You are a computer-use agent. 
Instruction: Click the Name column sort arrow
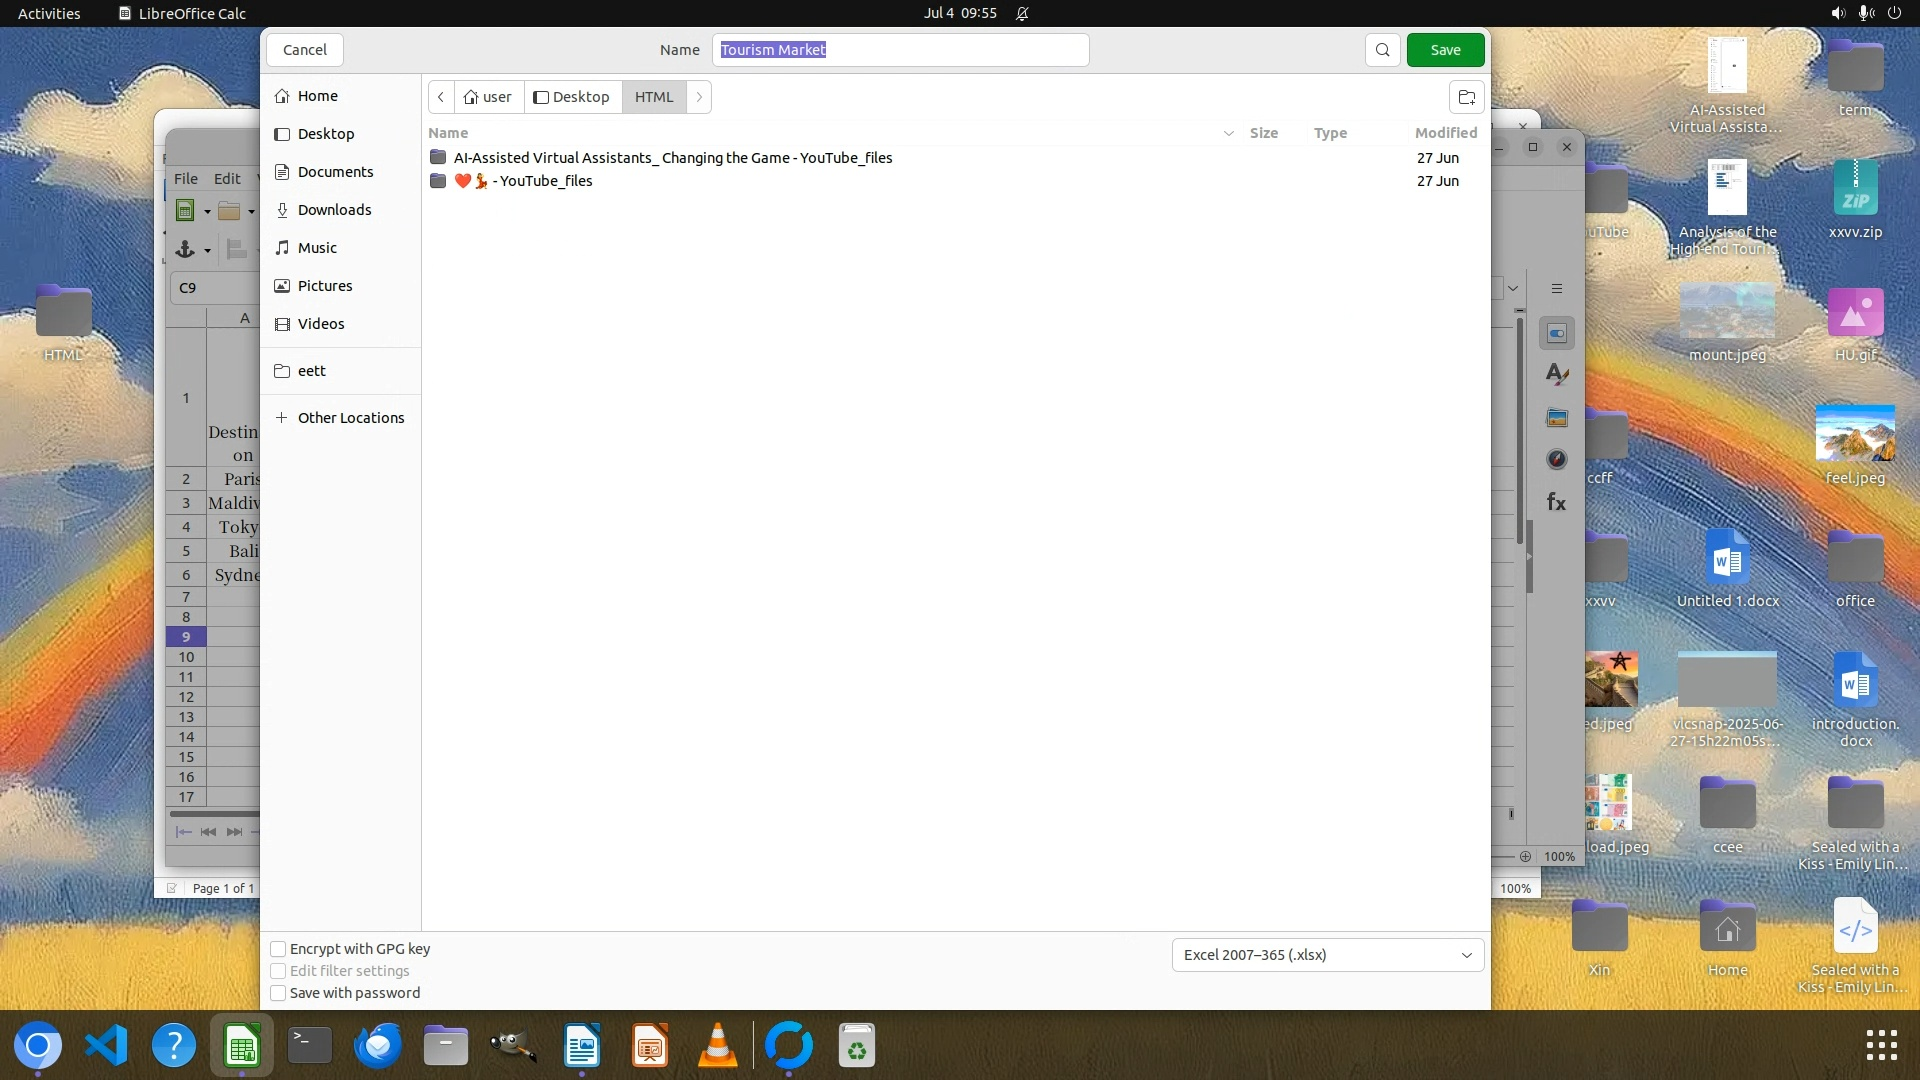tap(1228, 133)
